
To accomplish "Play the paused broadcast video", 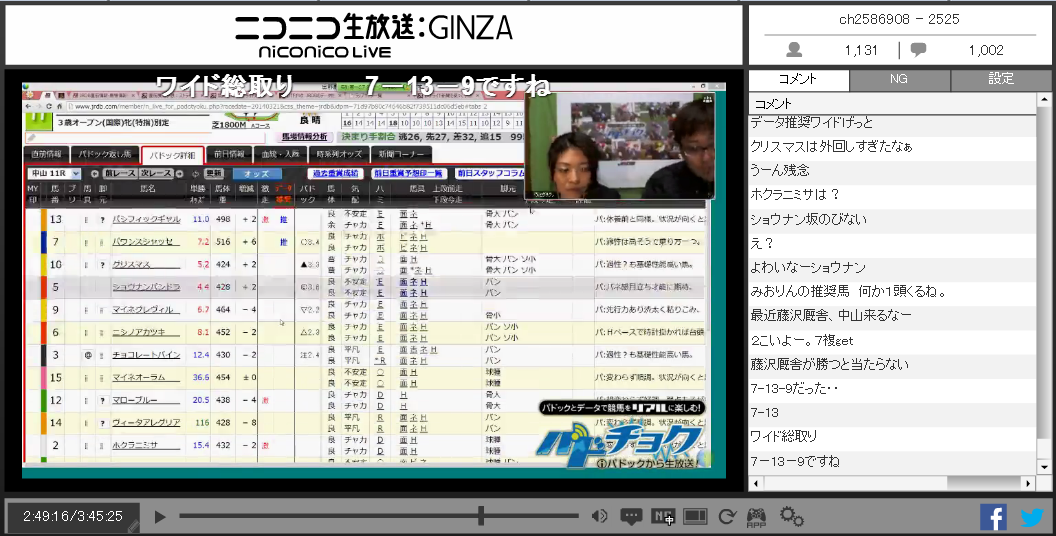I will pyautogui.click(x=160, y=517).
